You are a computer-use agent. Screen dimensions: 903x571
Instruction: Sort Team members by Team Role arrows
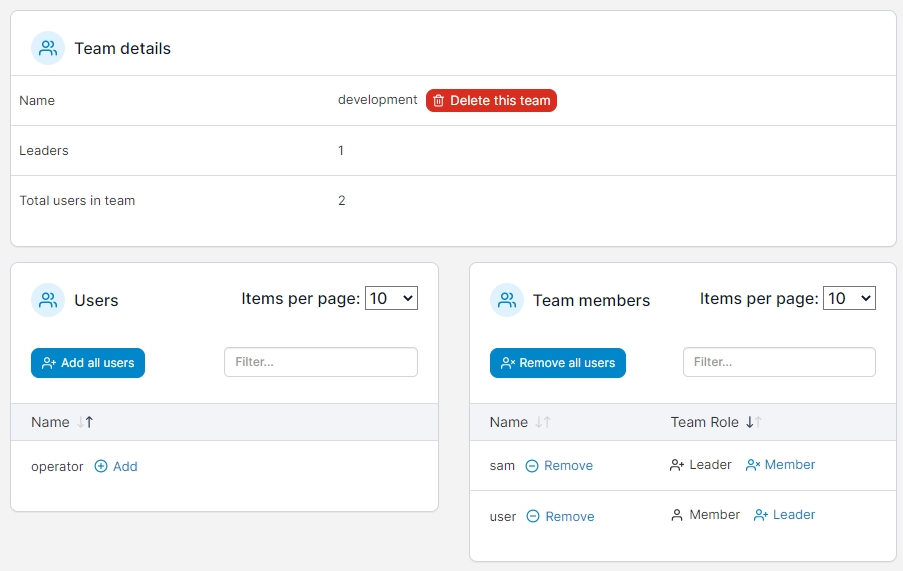pos(754,422)
